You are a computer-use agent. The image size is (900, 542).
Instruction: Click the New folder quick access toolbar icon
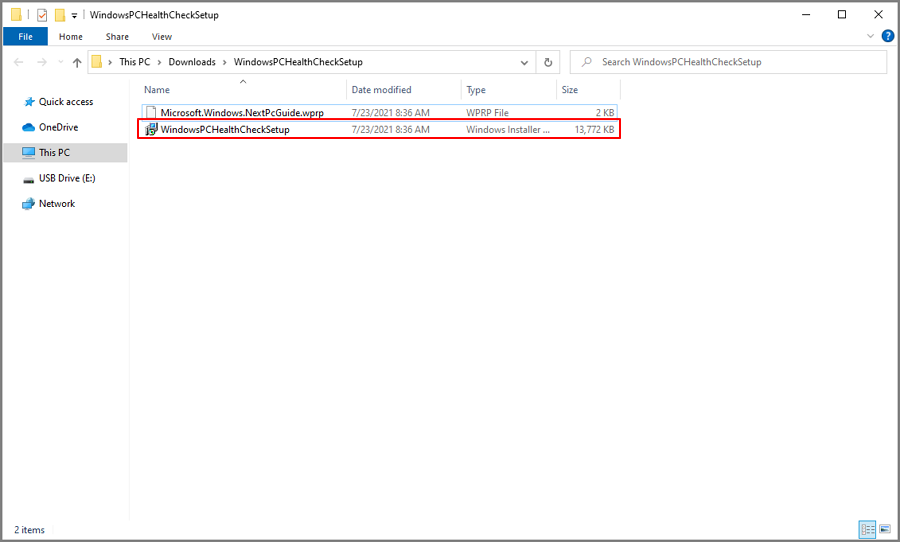tap(59, 15)
